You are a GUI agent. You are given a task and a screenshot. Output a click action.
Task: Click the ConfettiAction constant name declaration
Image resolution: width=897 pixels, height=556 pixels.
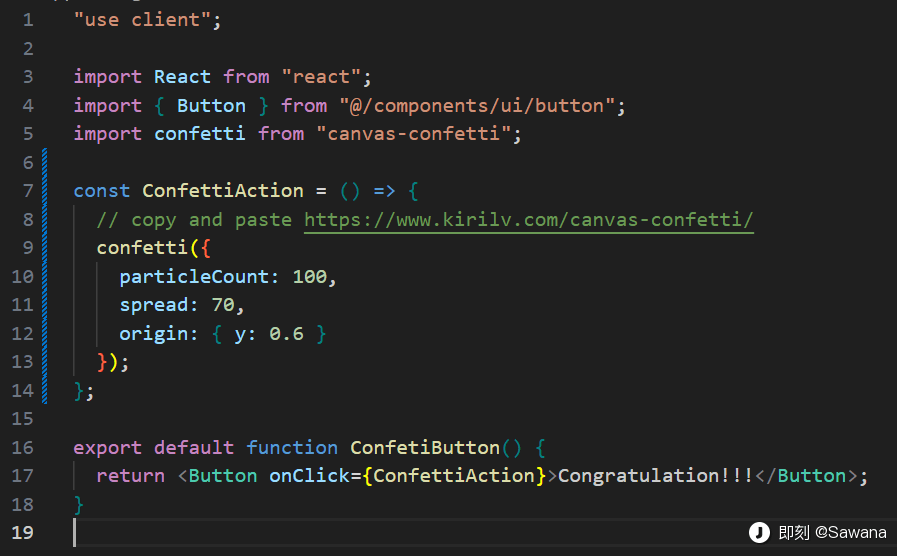tap(222, 190)
